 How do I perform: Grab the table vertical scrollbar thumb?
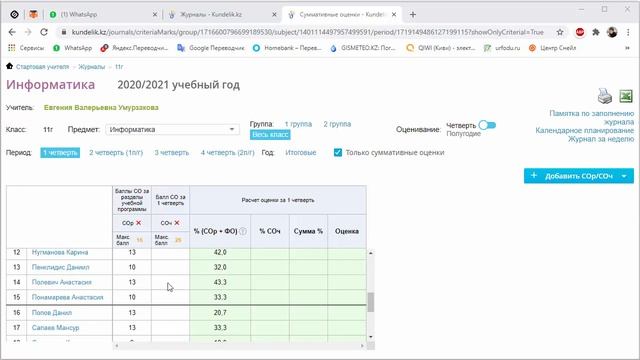(371, 302)
